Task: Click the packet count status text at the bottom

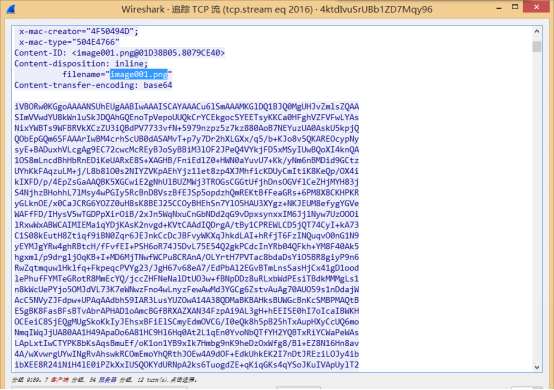Action: (x=104, y=380)
